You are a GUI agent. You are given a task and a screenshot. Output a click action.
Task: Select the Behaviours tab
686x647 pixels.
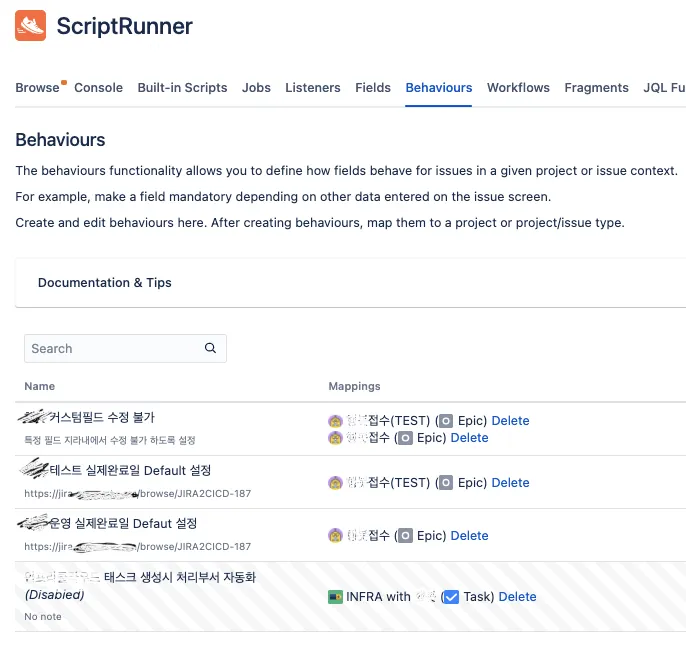[x=439, y=87]
